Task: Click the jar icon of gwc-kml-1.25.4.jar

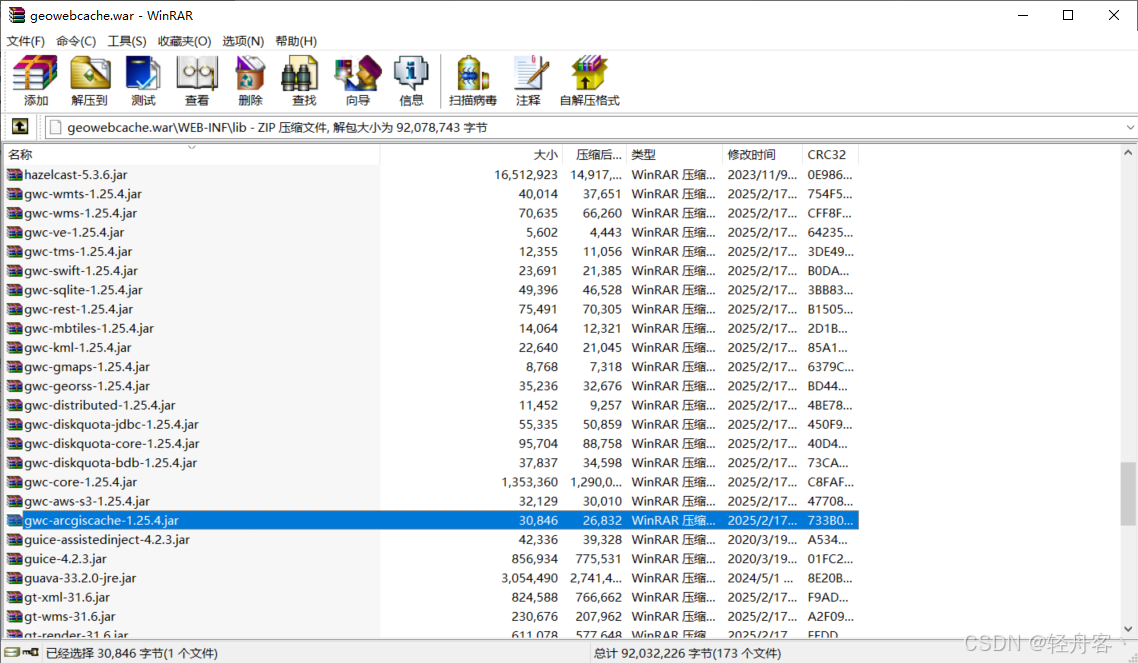Action: pyautogui.click(x=15, y=347)
